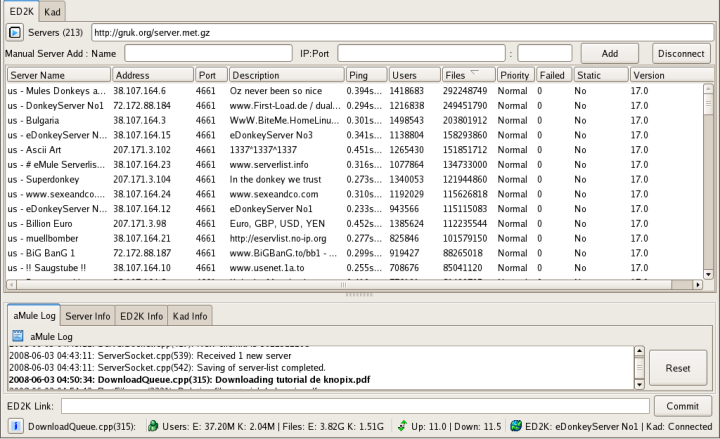Image resolution: width=720 pixels, height=439 pixels.
Task: Click the aMule Log panel icon
Action: [x=19, y=336]
